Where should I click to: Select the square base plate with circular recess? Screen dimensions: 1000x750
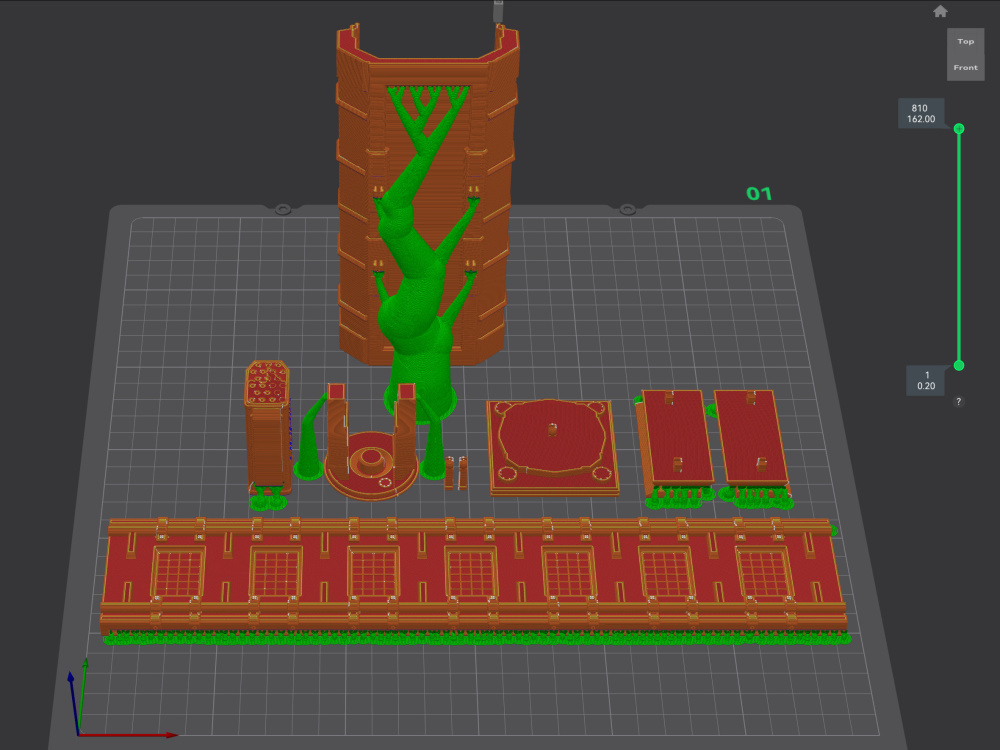pyautogui.click(x=552, y=446)
